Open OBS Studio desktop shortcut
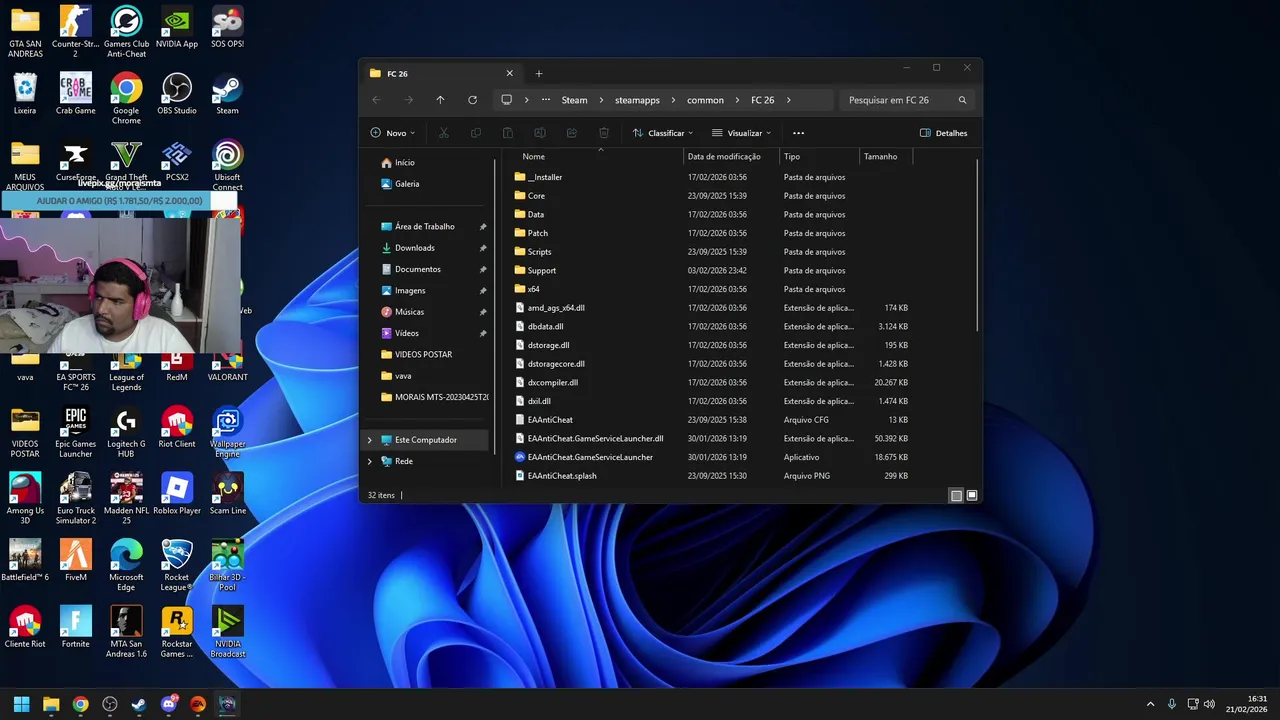1280x720 pixels. [177, 95]
